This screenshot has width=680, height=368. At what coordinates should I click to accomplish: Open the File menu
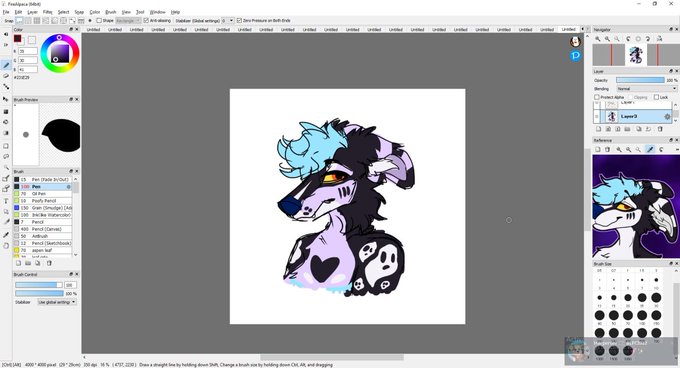point(6,12)
